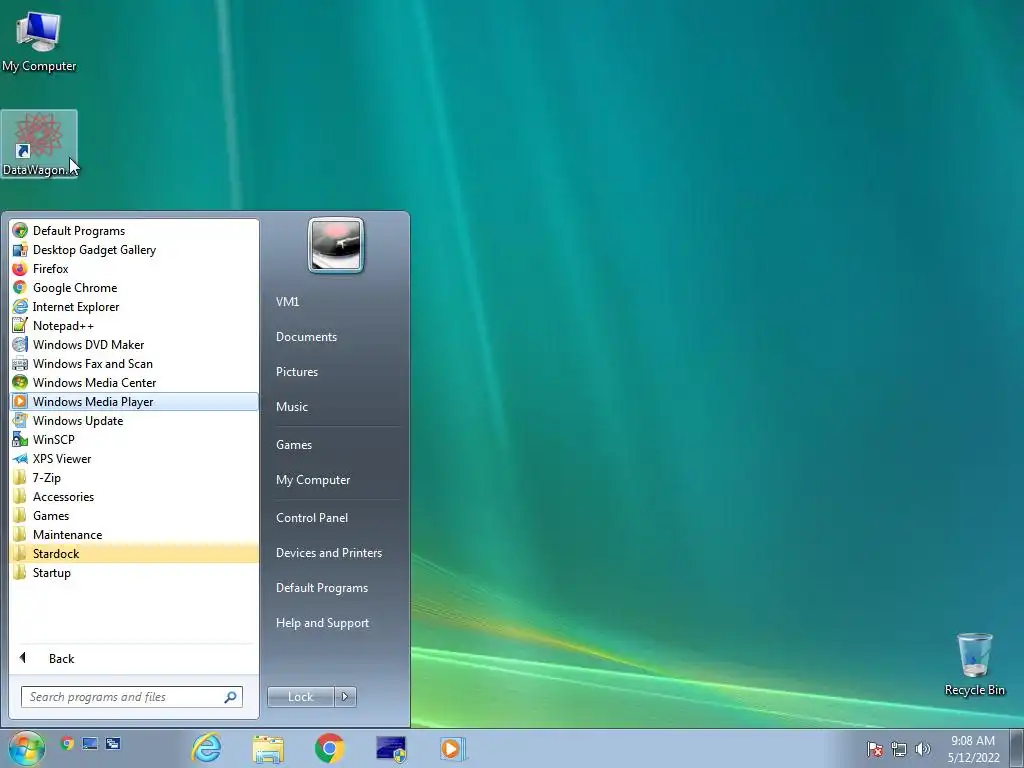Expand the Maintenance folder

[134, 534]
